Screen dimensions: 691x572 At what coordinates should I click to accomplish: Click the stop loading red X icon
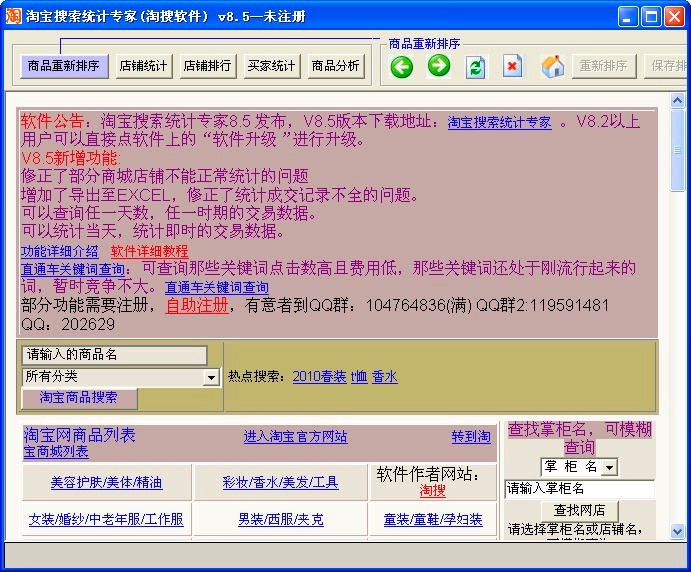tap(513, 66)
